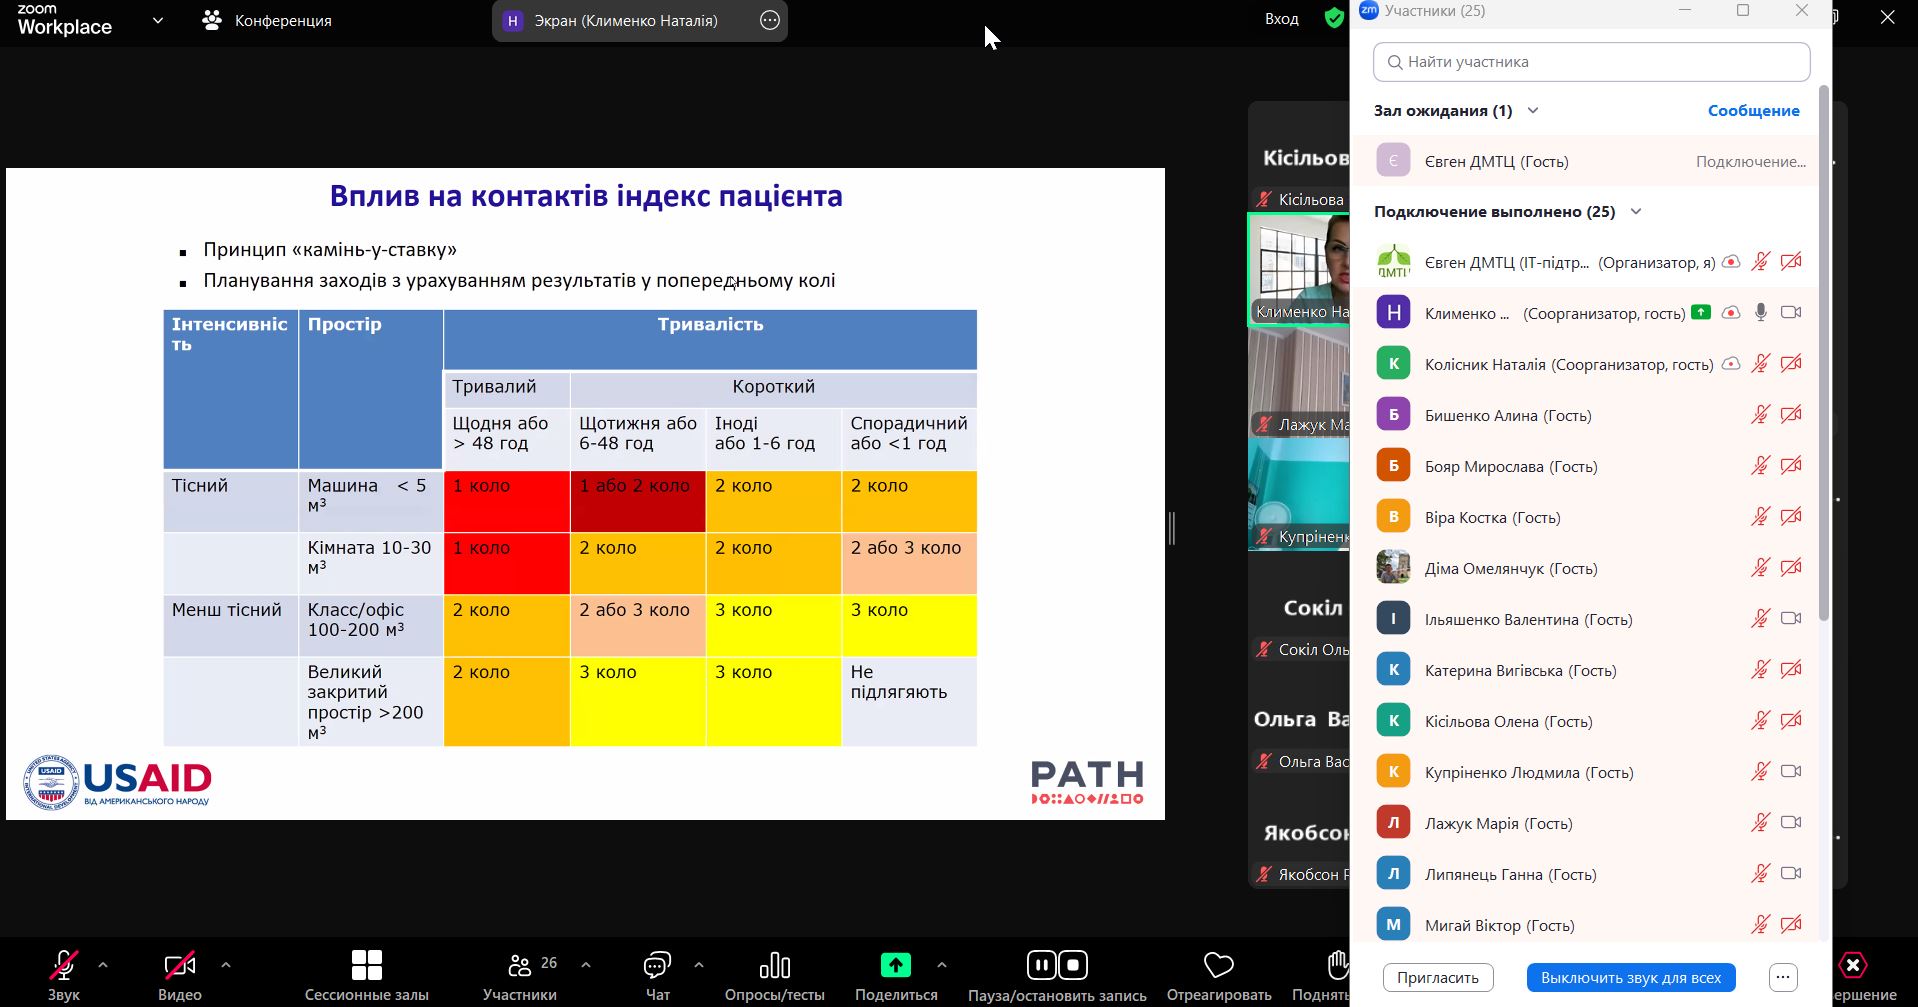Click the Найти участника search field
This screenshot has height=1007, width=1918.
click(1590, 62)
